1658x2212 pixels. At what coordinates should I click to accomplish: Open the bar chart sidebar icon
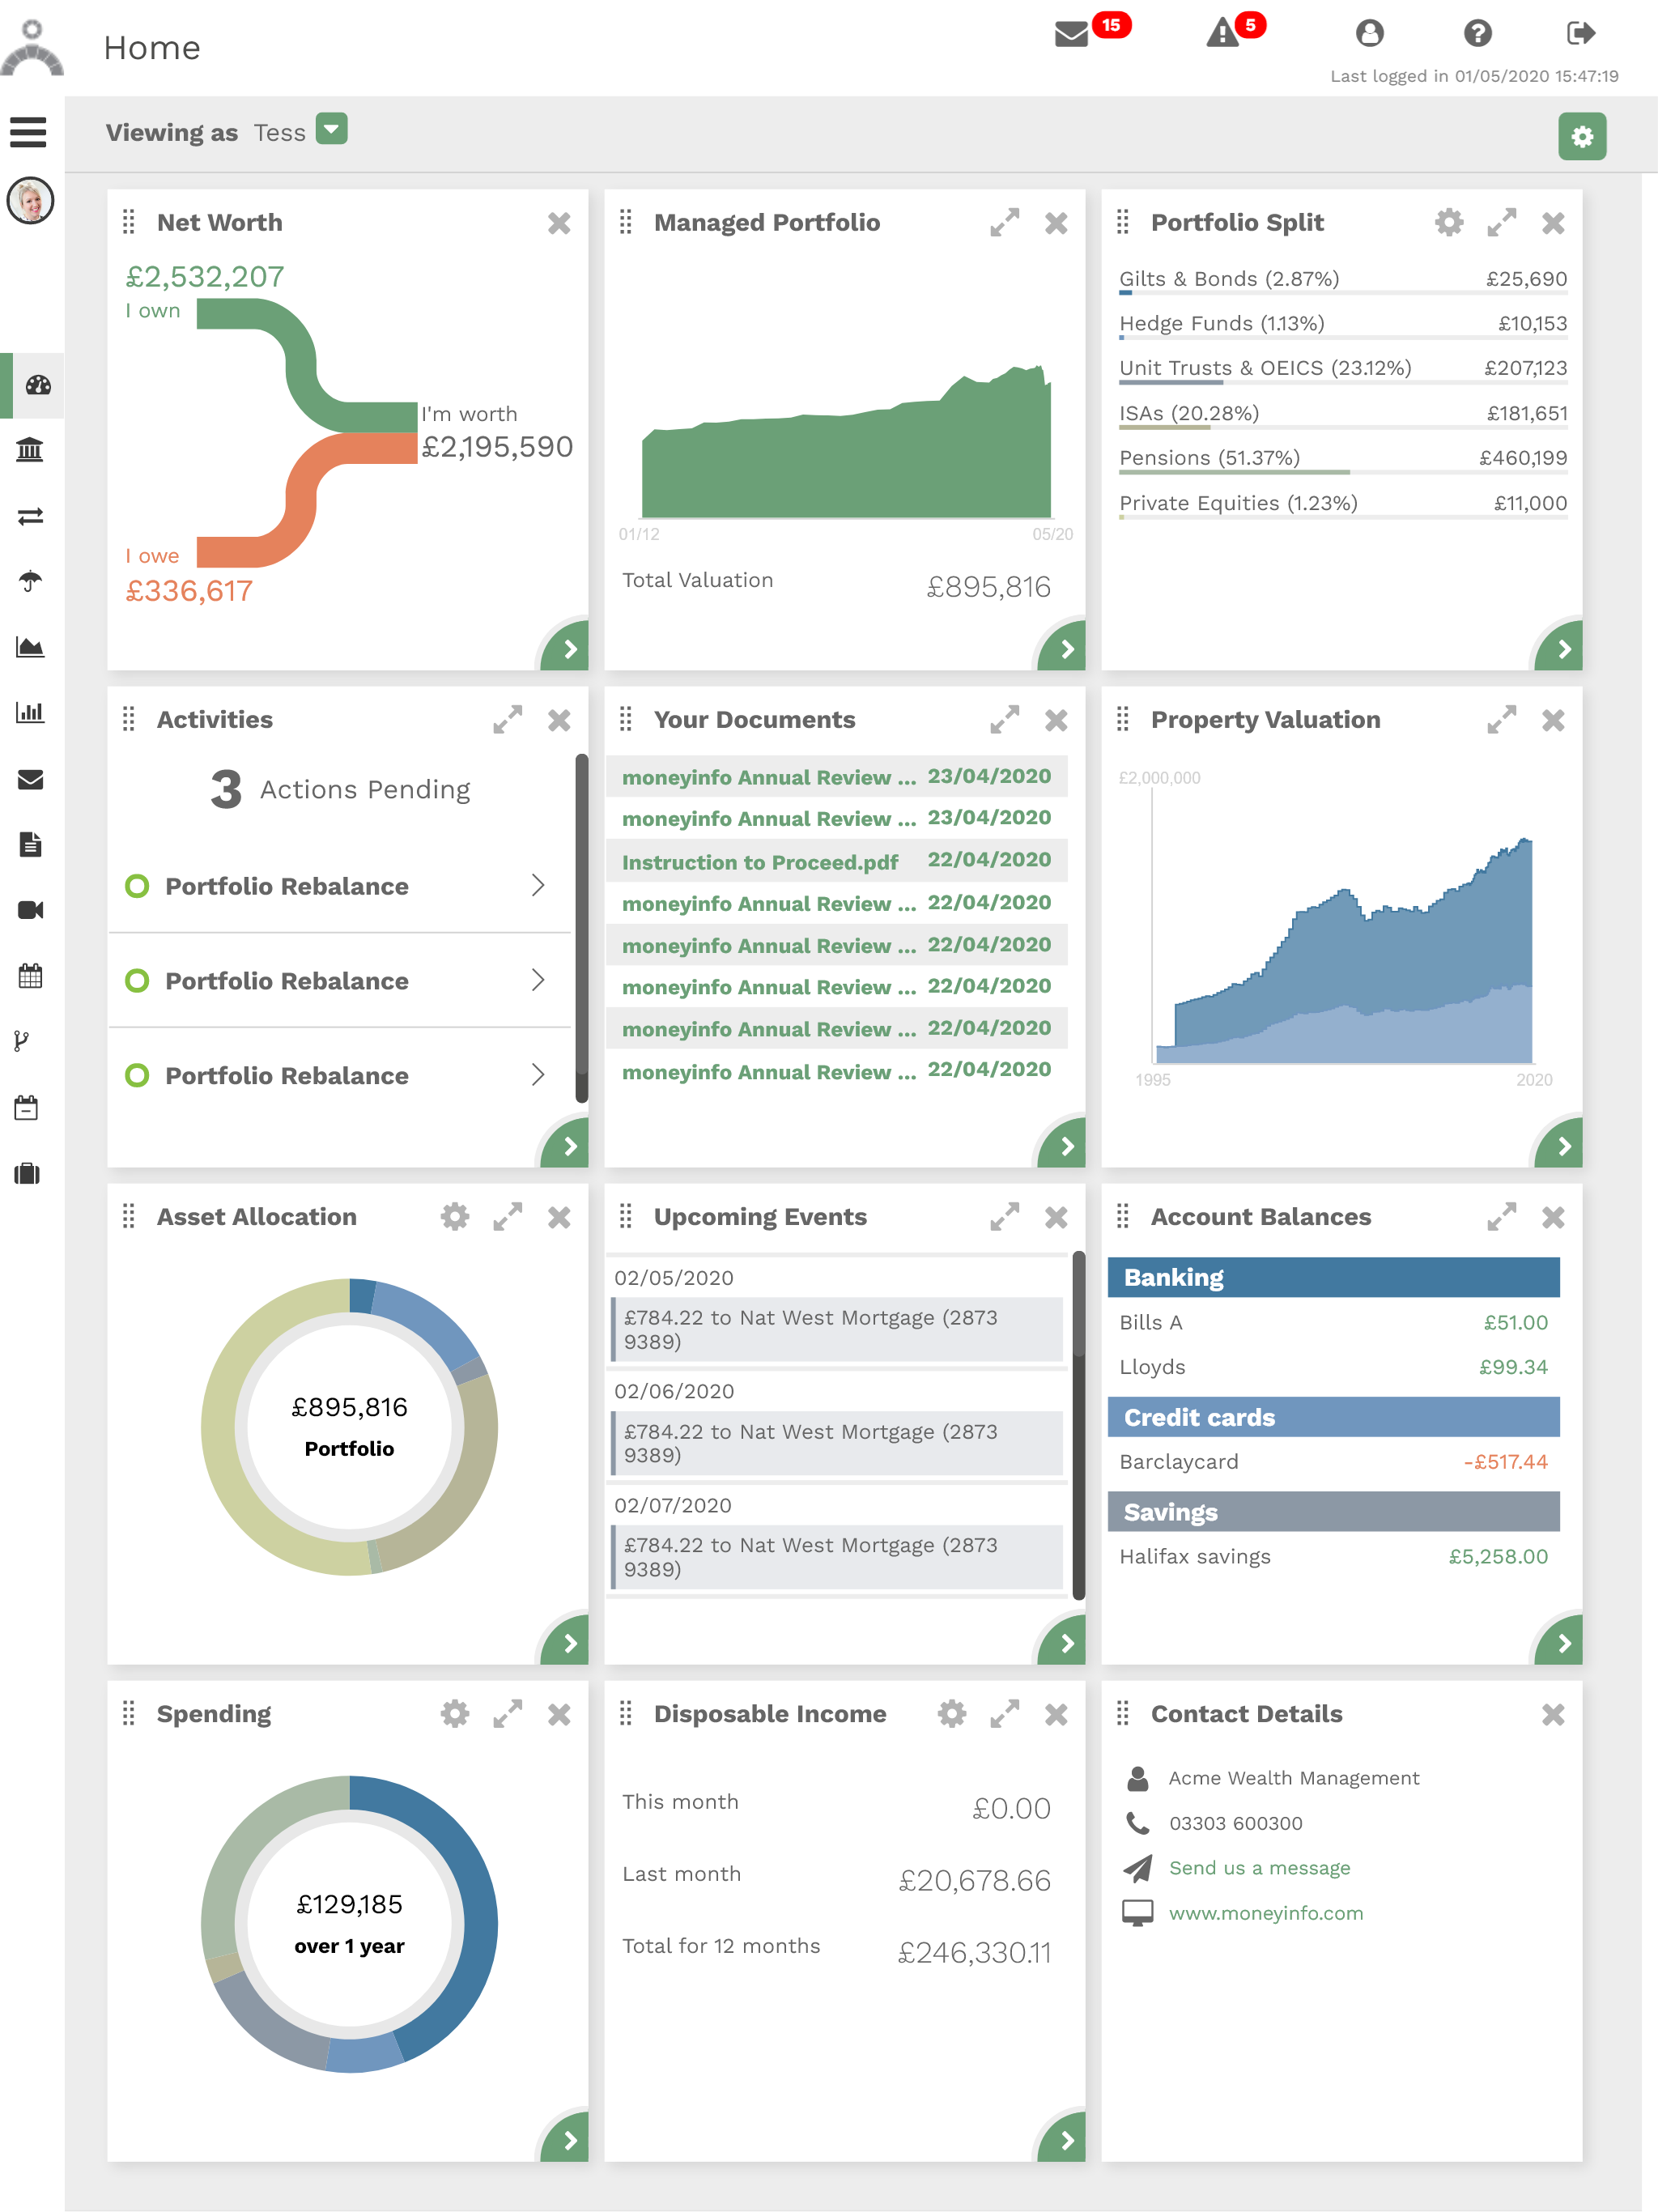pyautogui.click(x=30, y=712)
